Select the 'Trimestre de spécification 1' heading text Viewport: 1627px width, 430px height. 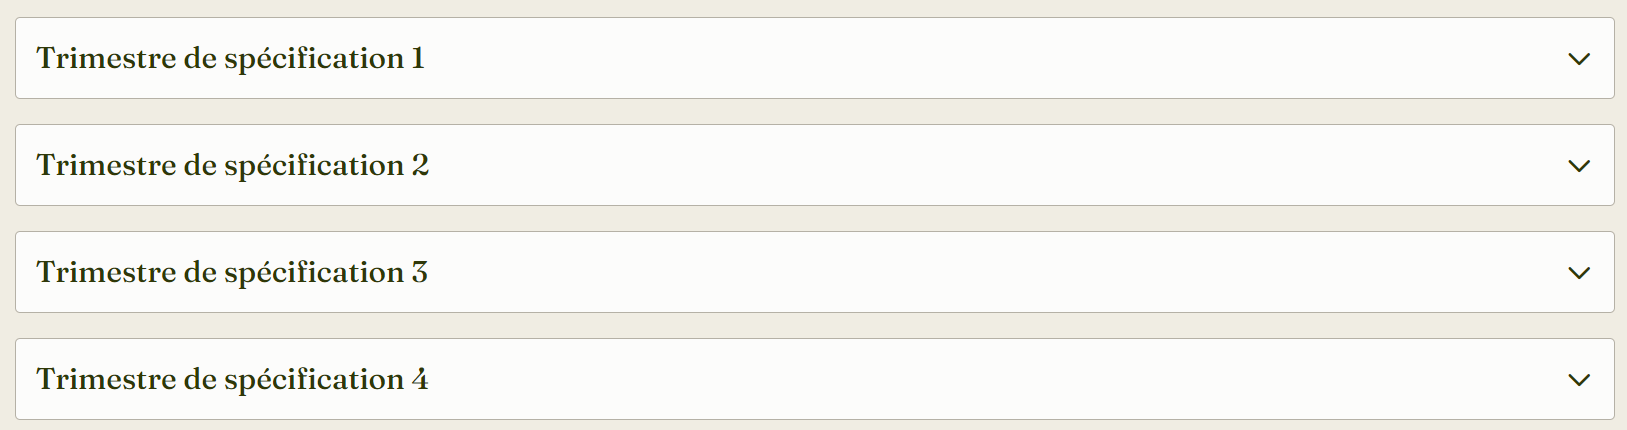[231, 59]
